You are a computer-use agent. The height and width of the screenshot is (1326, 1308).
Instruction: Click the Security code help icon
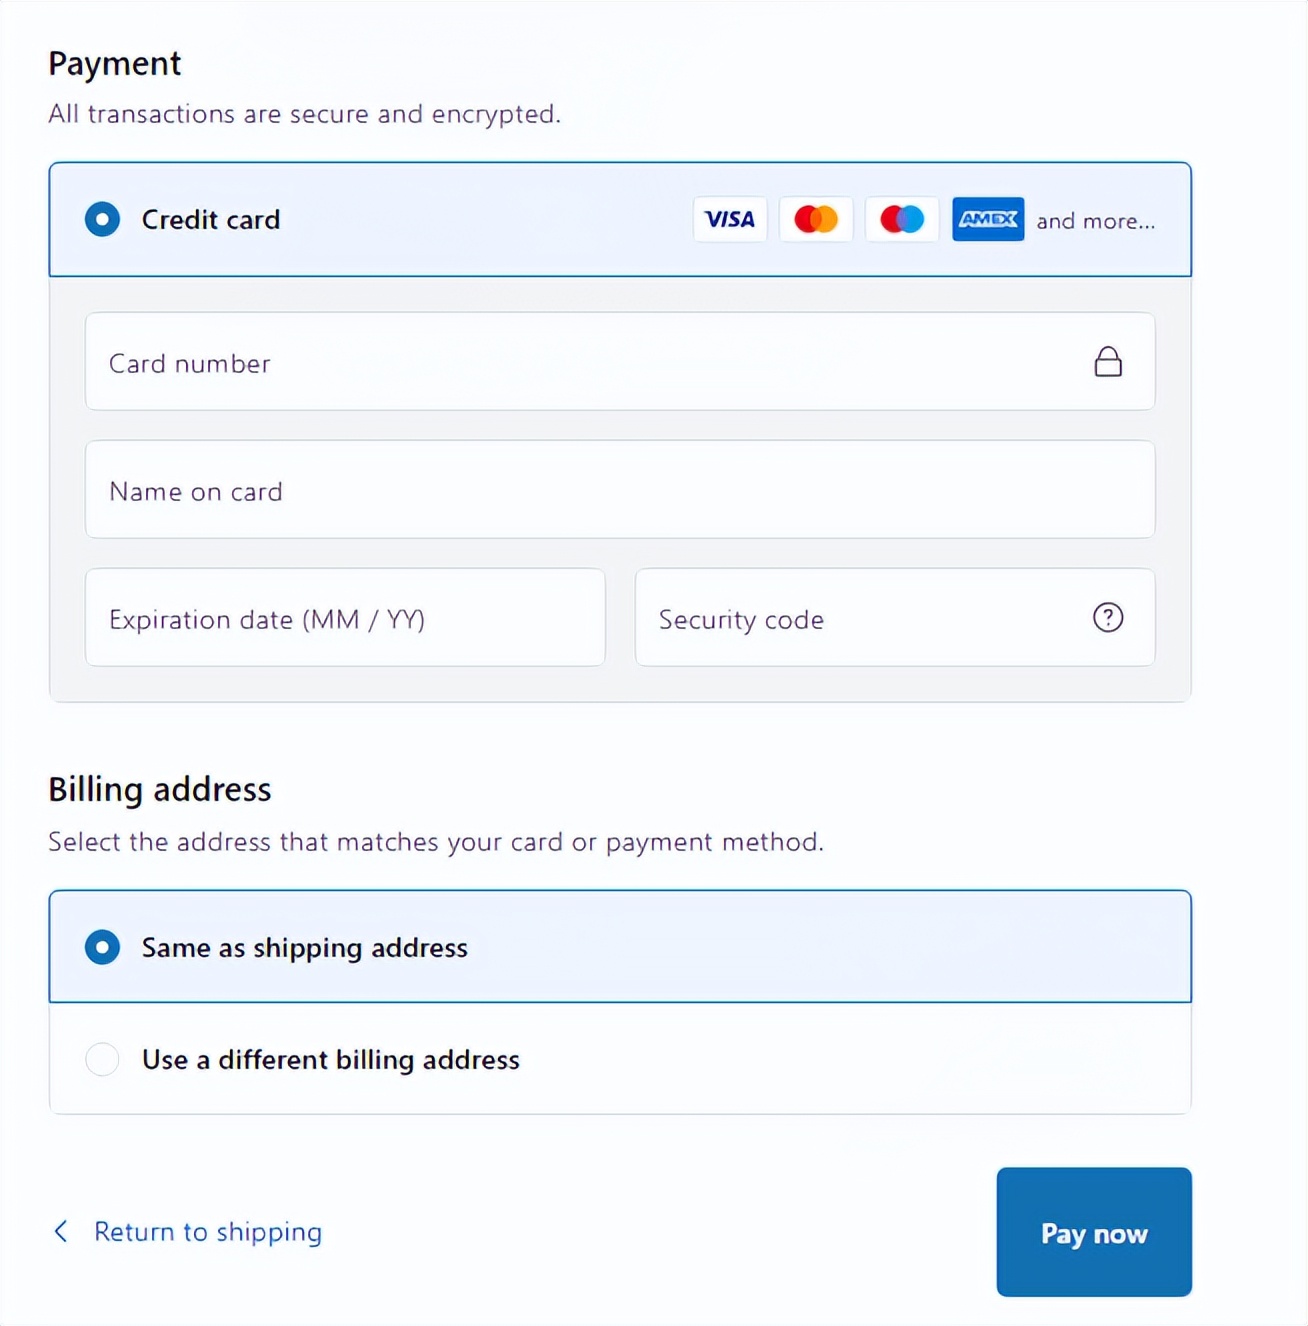1108,618
